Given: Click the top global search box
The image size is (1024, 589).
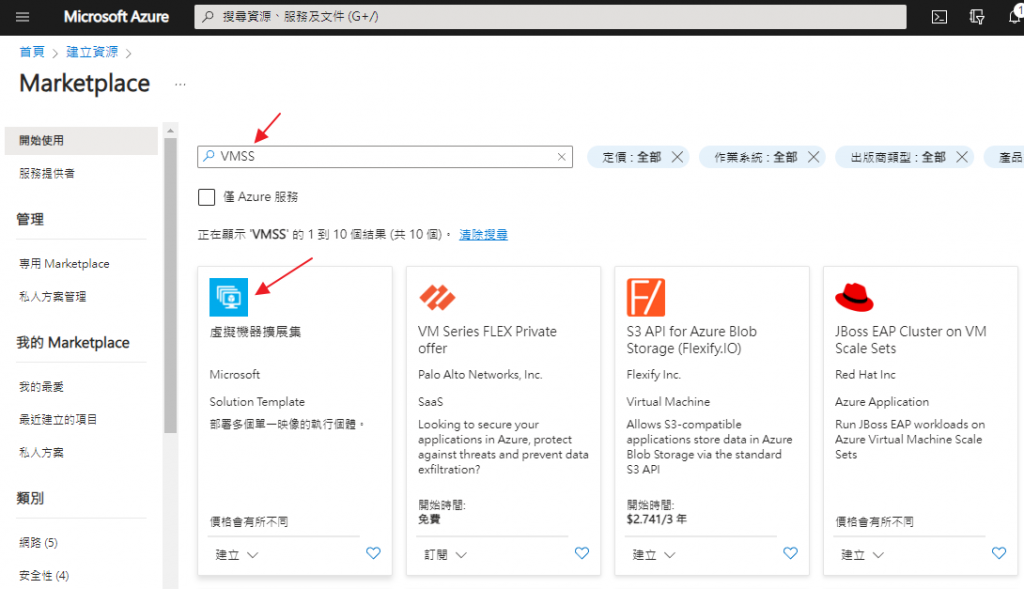Looking at the screenshot, I should (x=550, y=17).
